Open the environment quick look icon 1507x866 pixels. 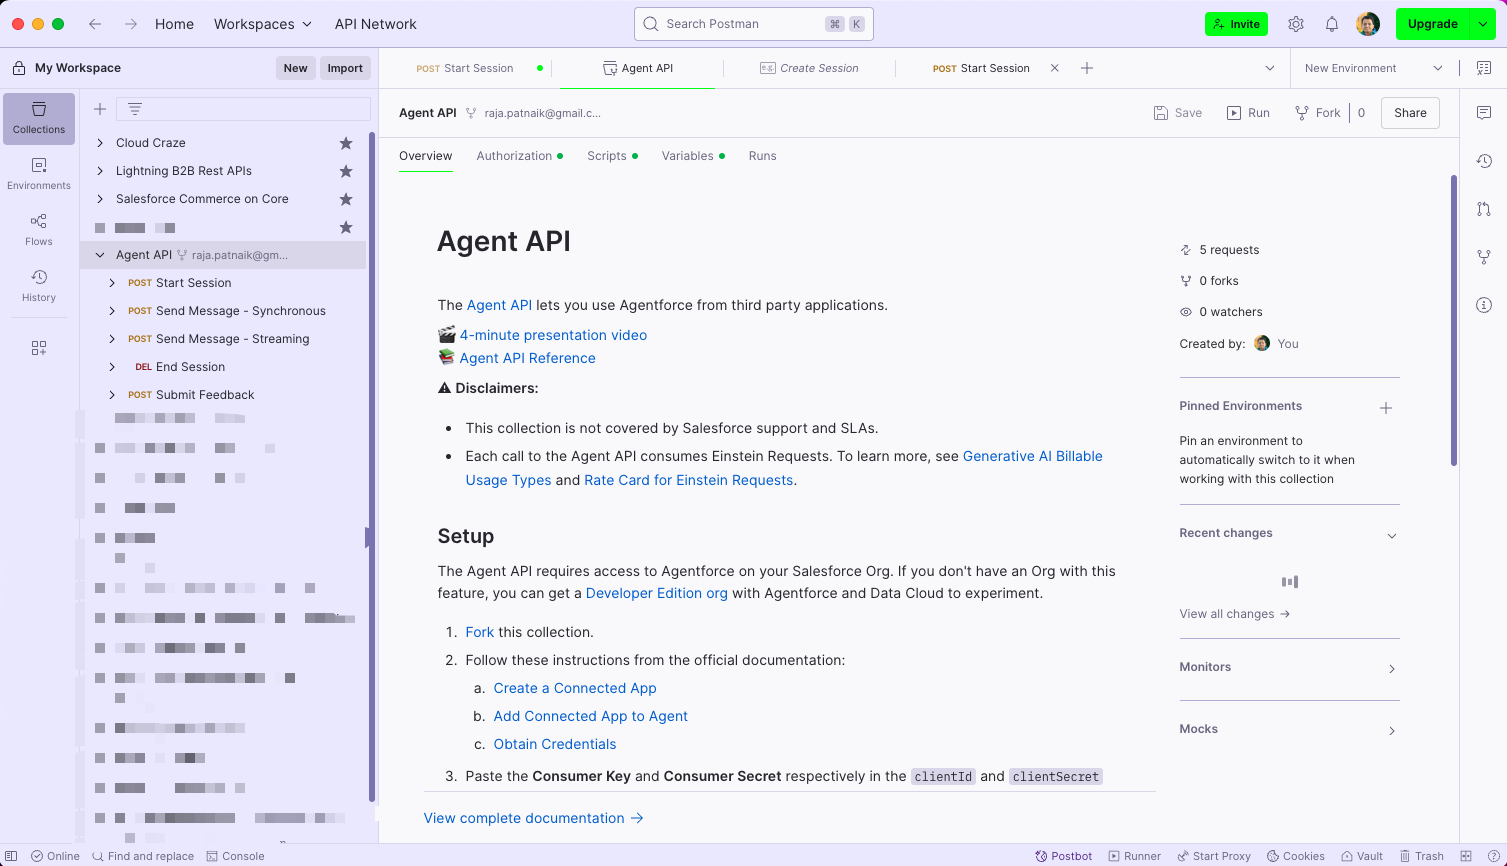[1484, 68]
